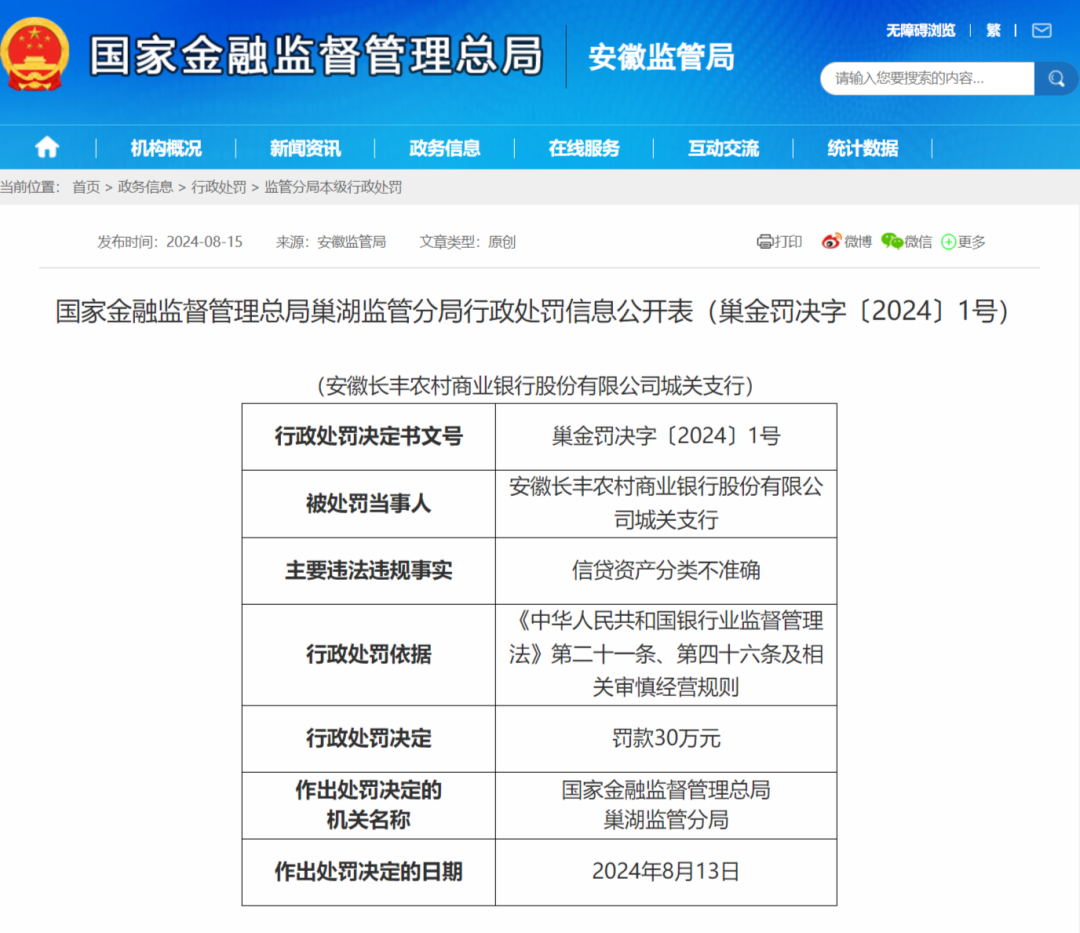Open the 统计数据 menu

(x=862, y=148)
